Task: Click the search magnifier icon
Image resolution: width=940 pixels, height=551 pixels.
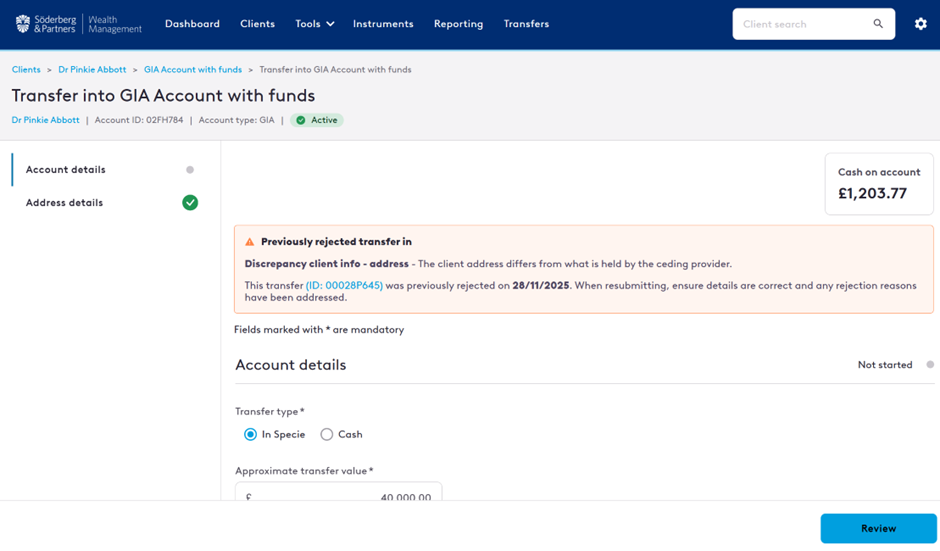Action: pos(878,24)
